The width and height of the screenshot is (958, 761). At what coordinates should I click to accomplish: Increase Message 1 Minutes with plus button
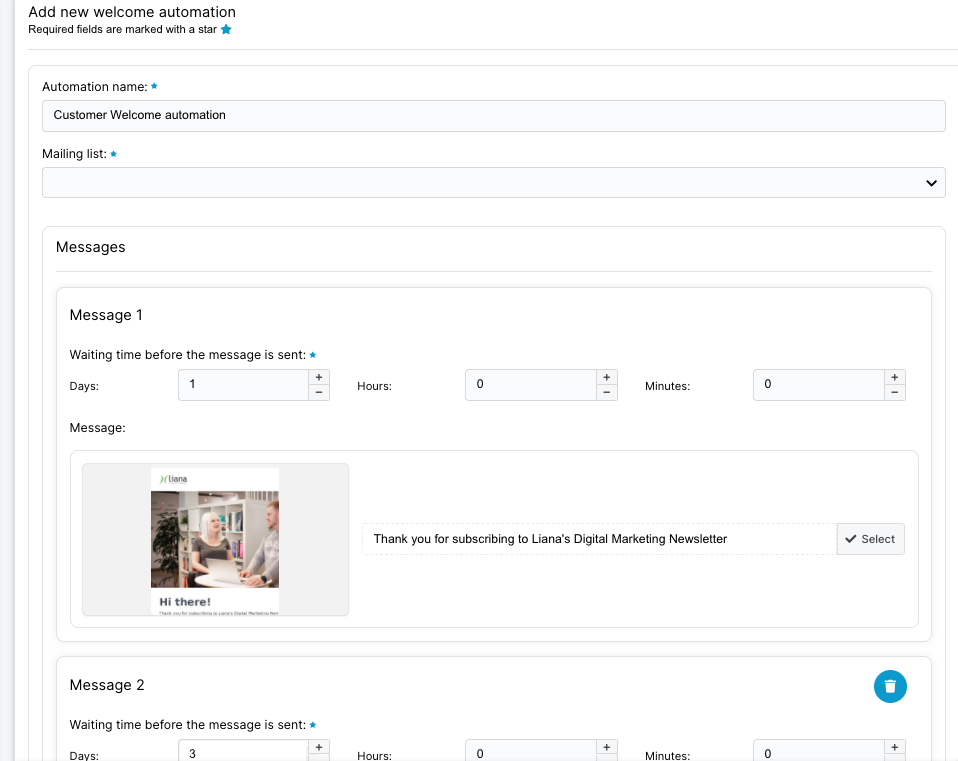coord(894,377)
